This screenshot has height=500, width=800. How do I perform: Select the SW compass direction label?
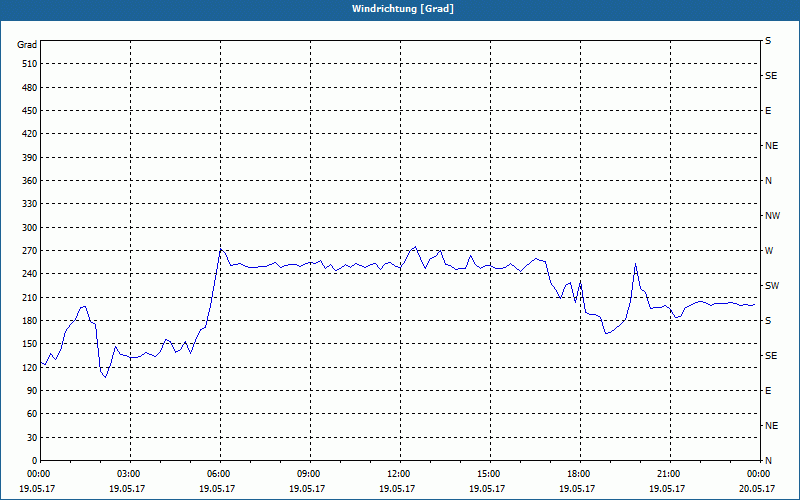click(x=772, y=286)
